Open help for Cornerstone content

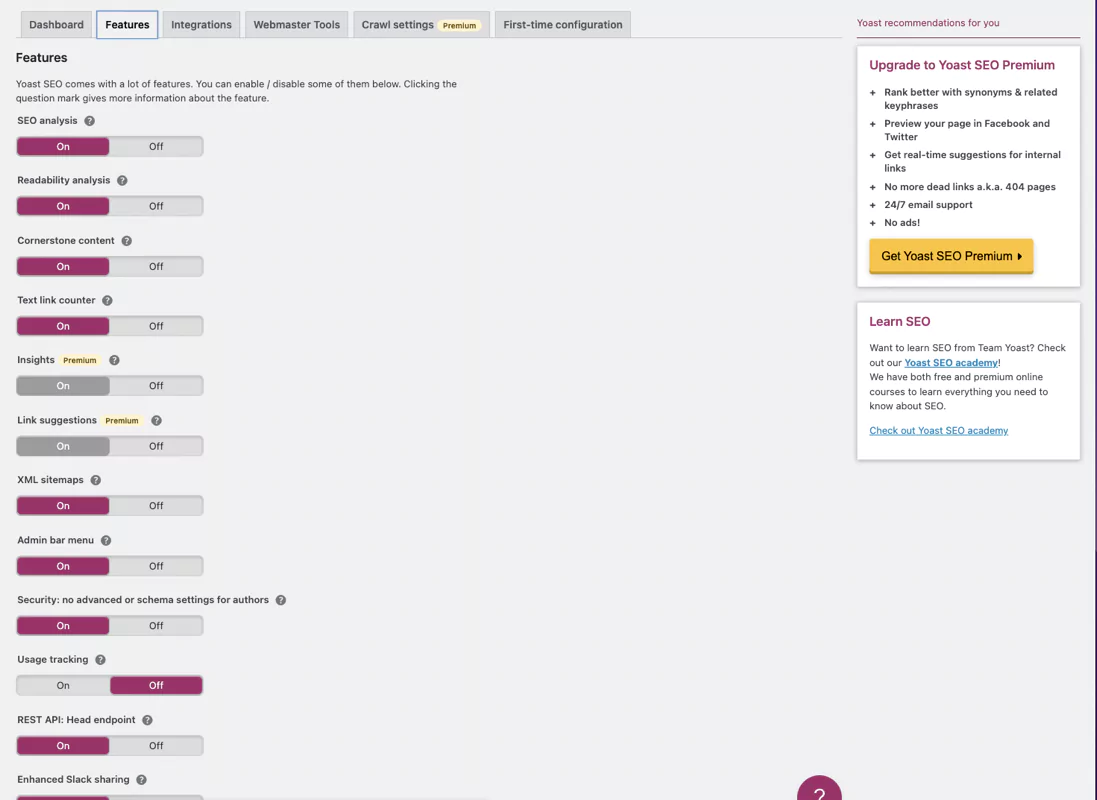coord(126,240)
